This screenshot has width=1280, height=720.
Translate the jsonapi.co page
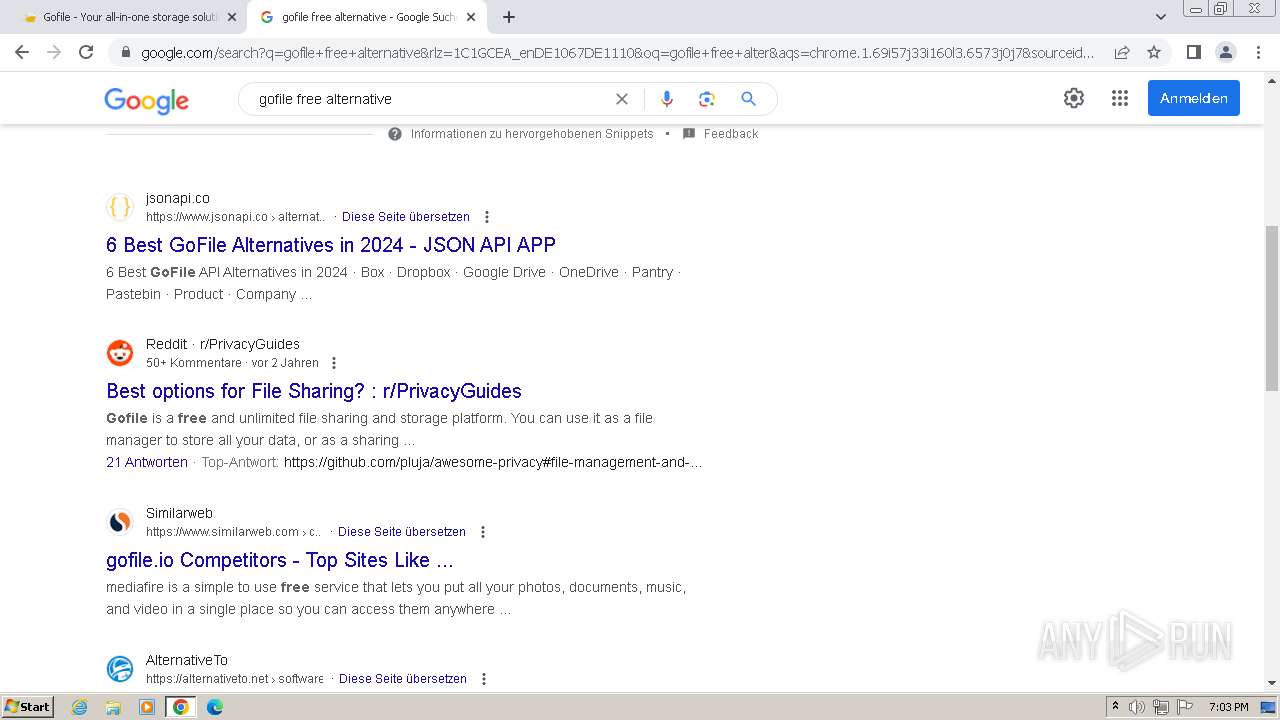(x=406, y=217)
